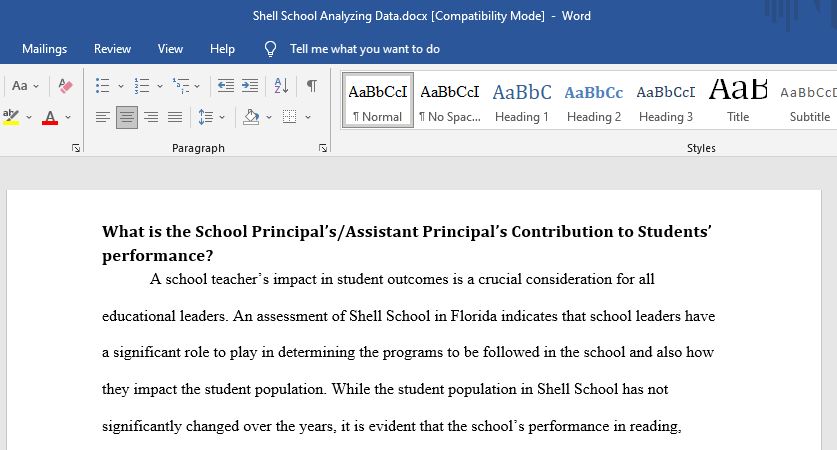
Task: Toggle center alignment
Action: (x=127, y=117)
